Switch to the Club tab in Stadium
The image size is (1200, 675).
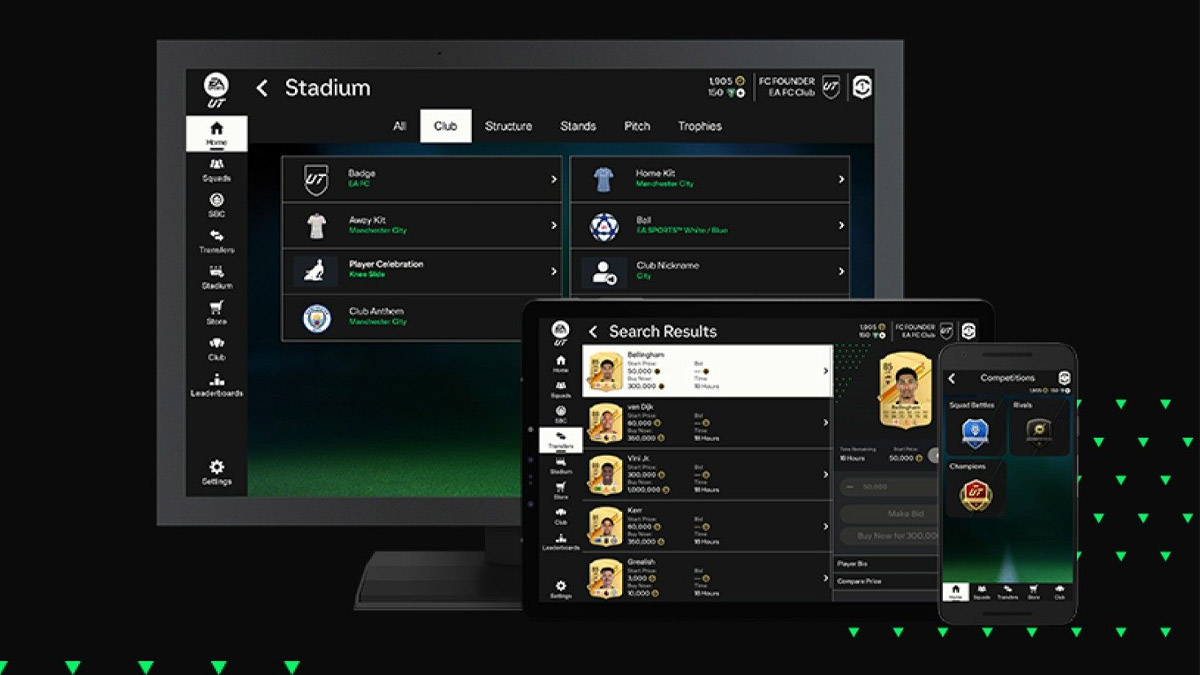(445, 126)
